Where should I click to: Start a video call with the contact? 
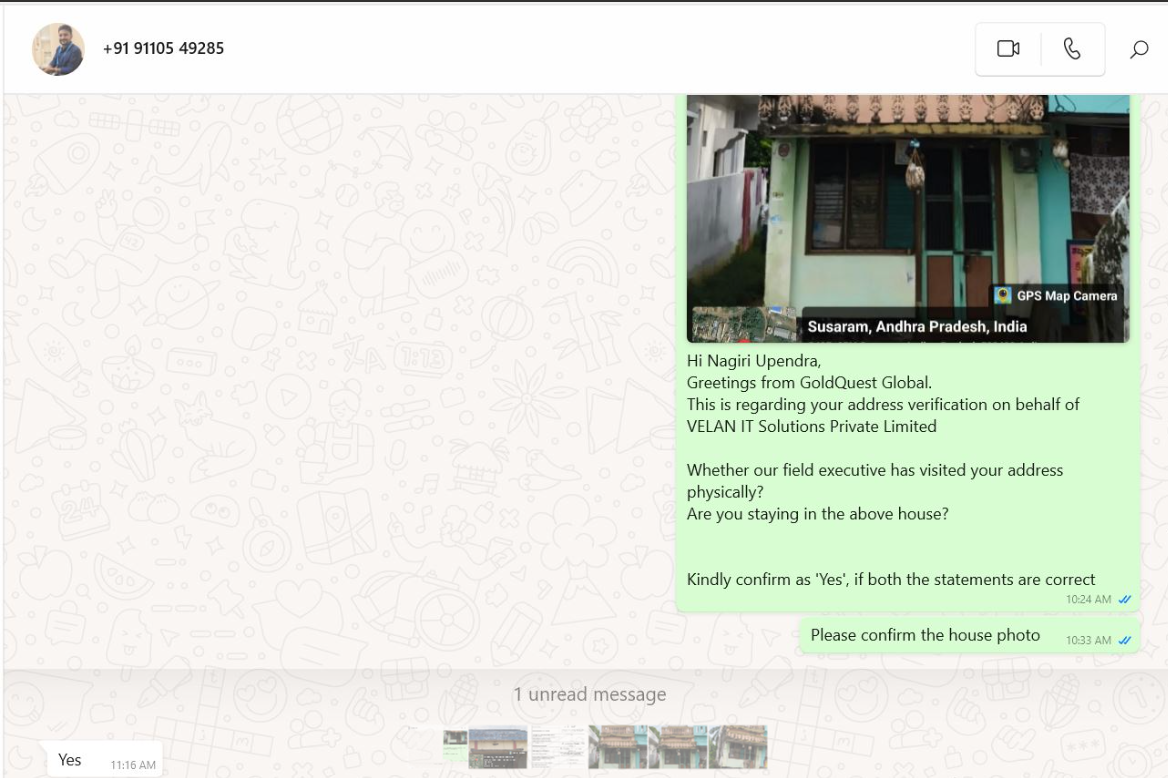1008,49
